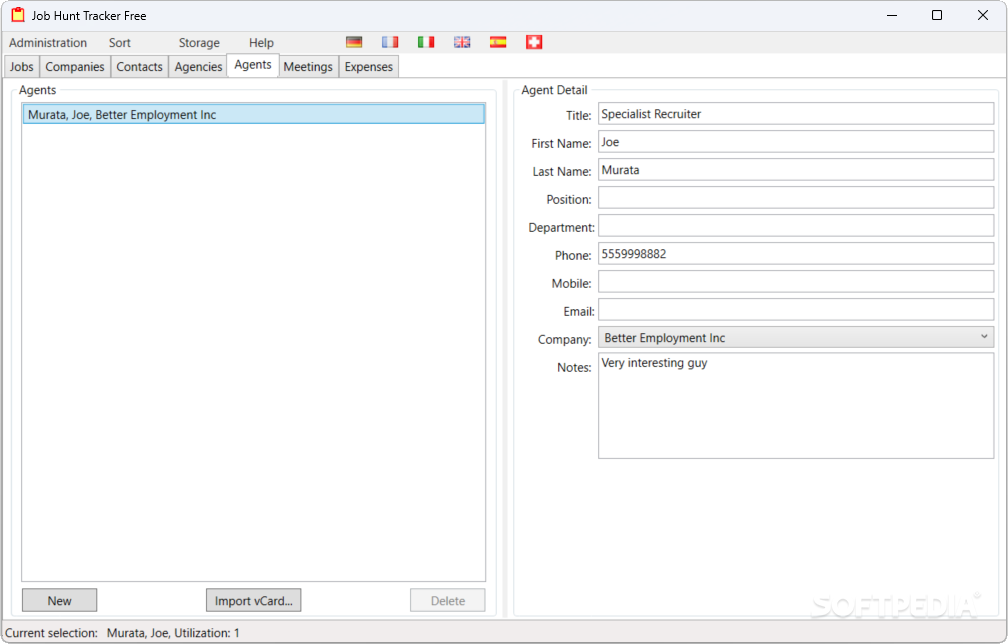Select agent Murata, Joe, Better Employment Inc

(253, 114)
